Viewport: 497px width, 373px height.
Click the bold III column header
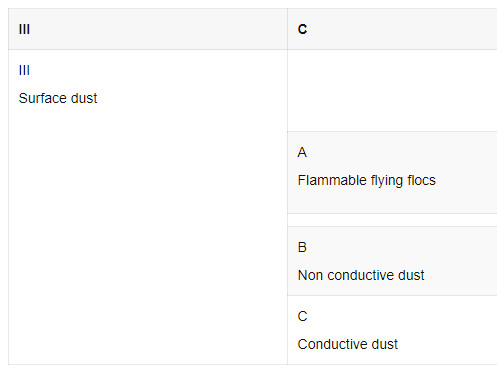24,29
